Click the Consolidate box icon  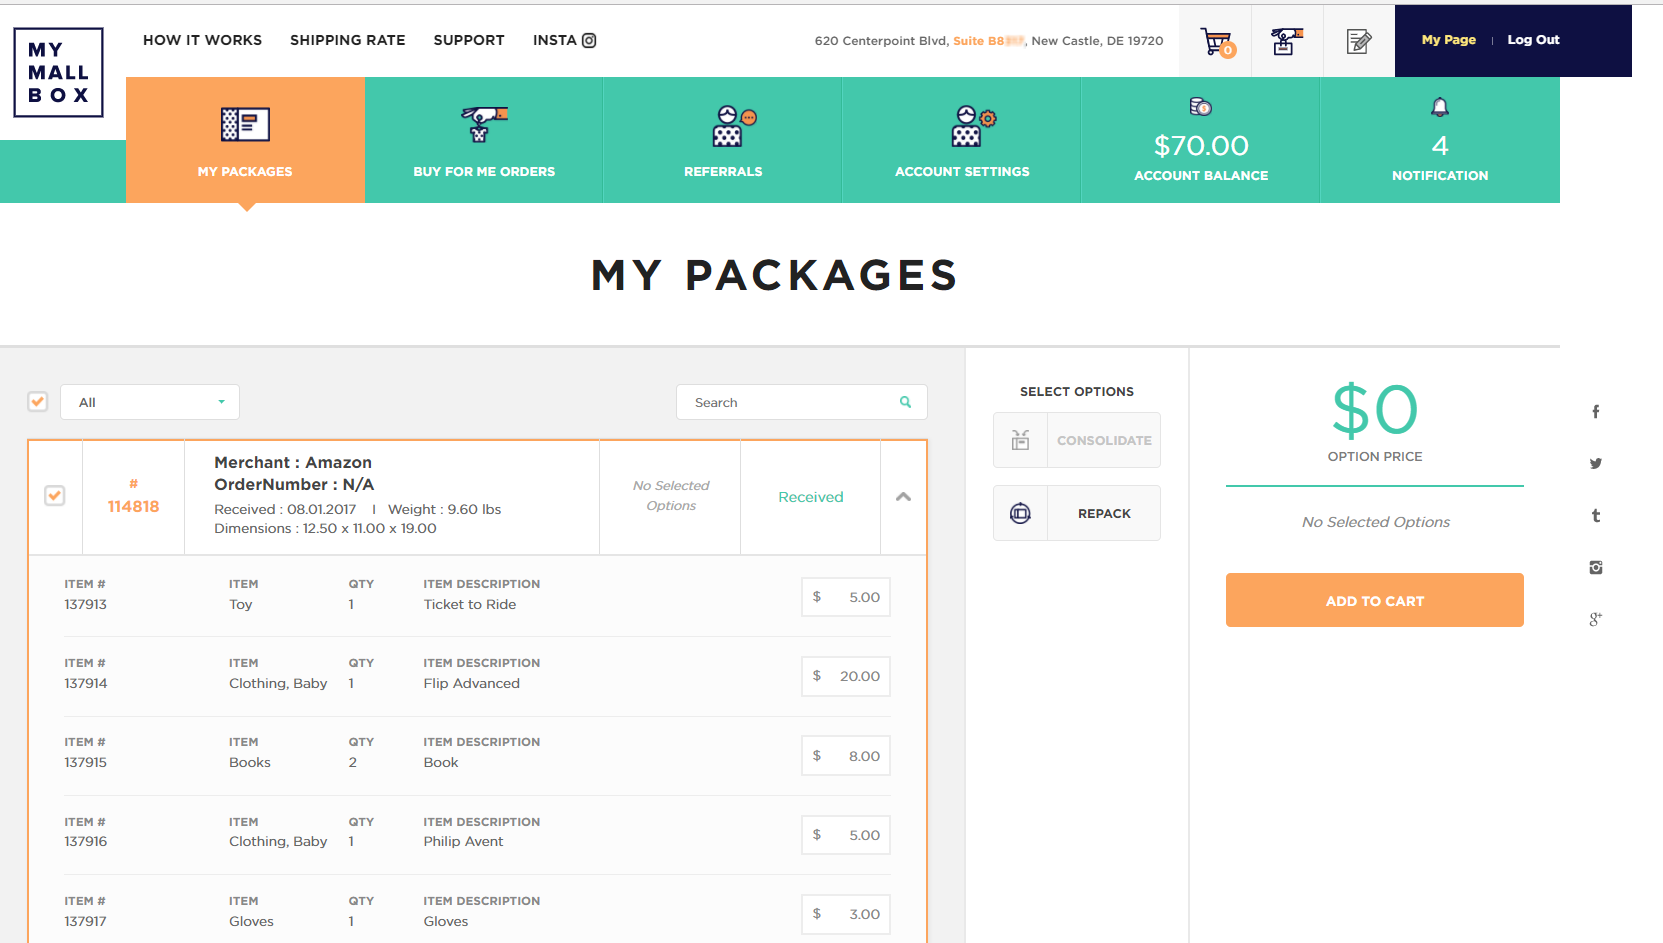(x=1020, y=440)
